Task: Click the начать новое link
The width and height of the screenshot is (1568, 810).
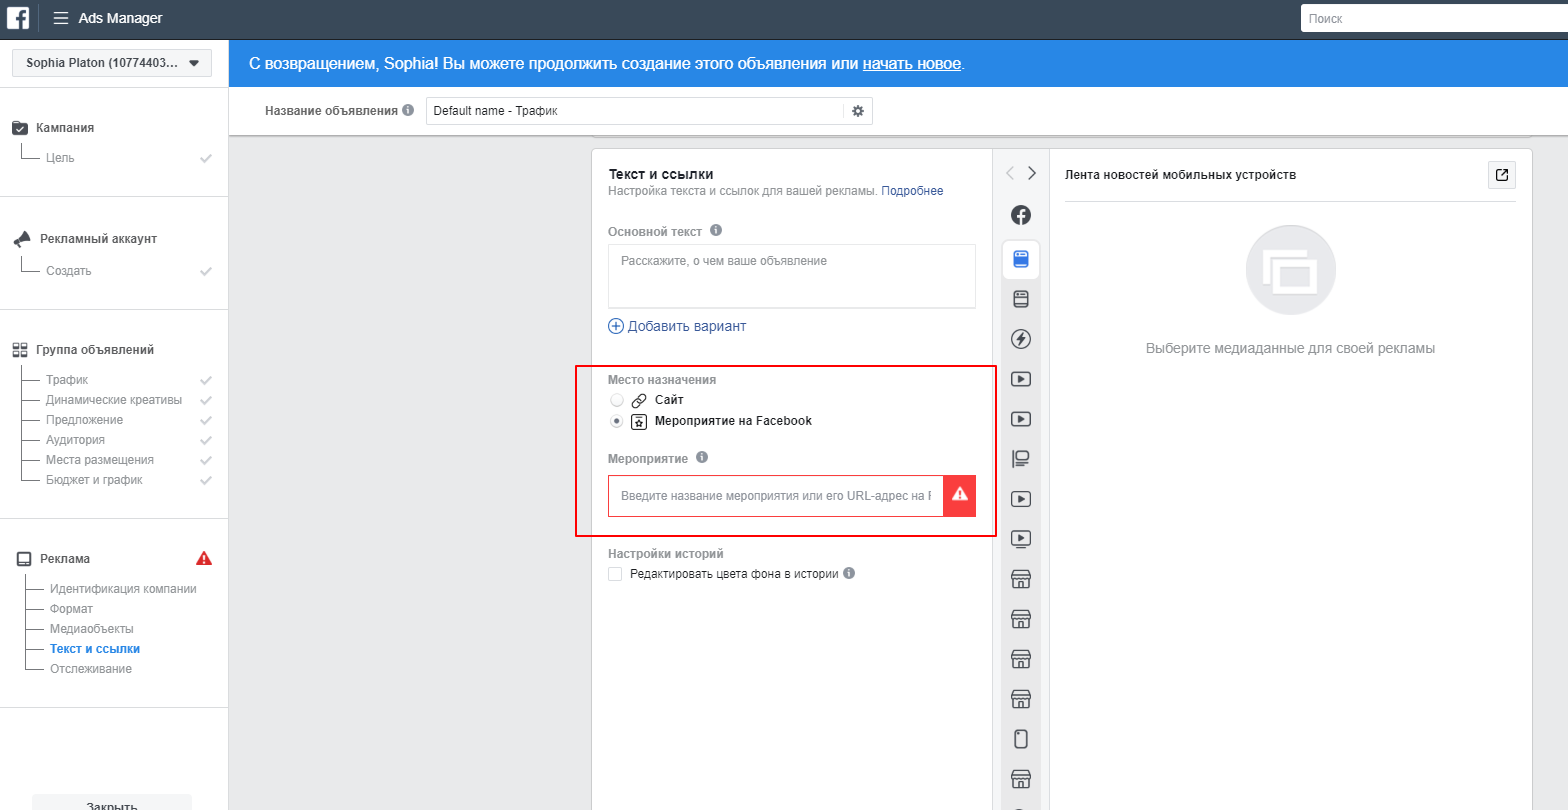Action: coord(911,64)
